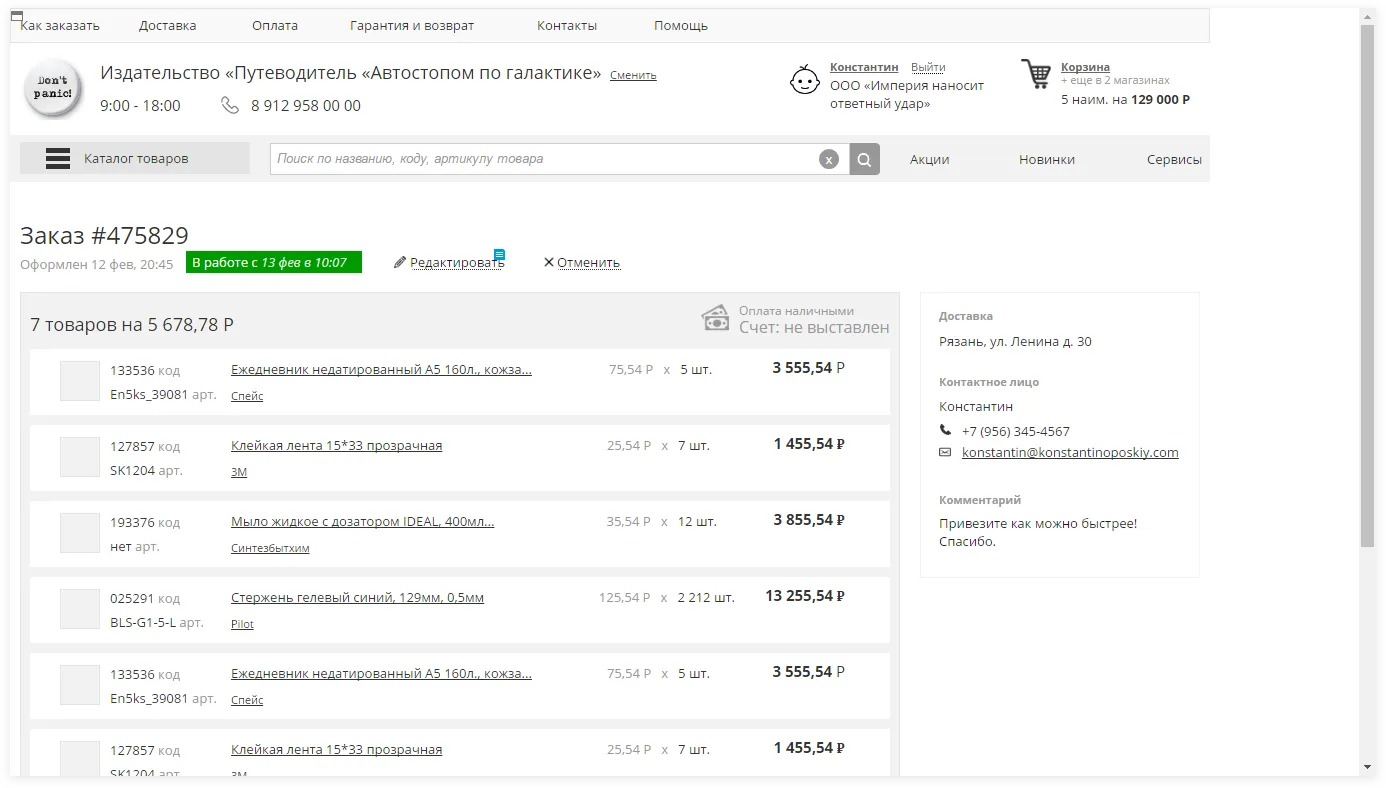Clear the search field with the x button
Viewport: 1386px width, 788px height.
pyautogui.click(x=828, y=159)
